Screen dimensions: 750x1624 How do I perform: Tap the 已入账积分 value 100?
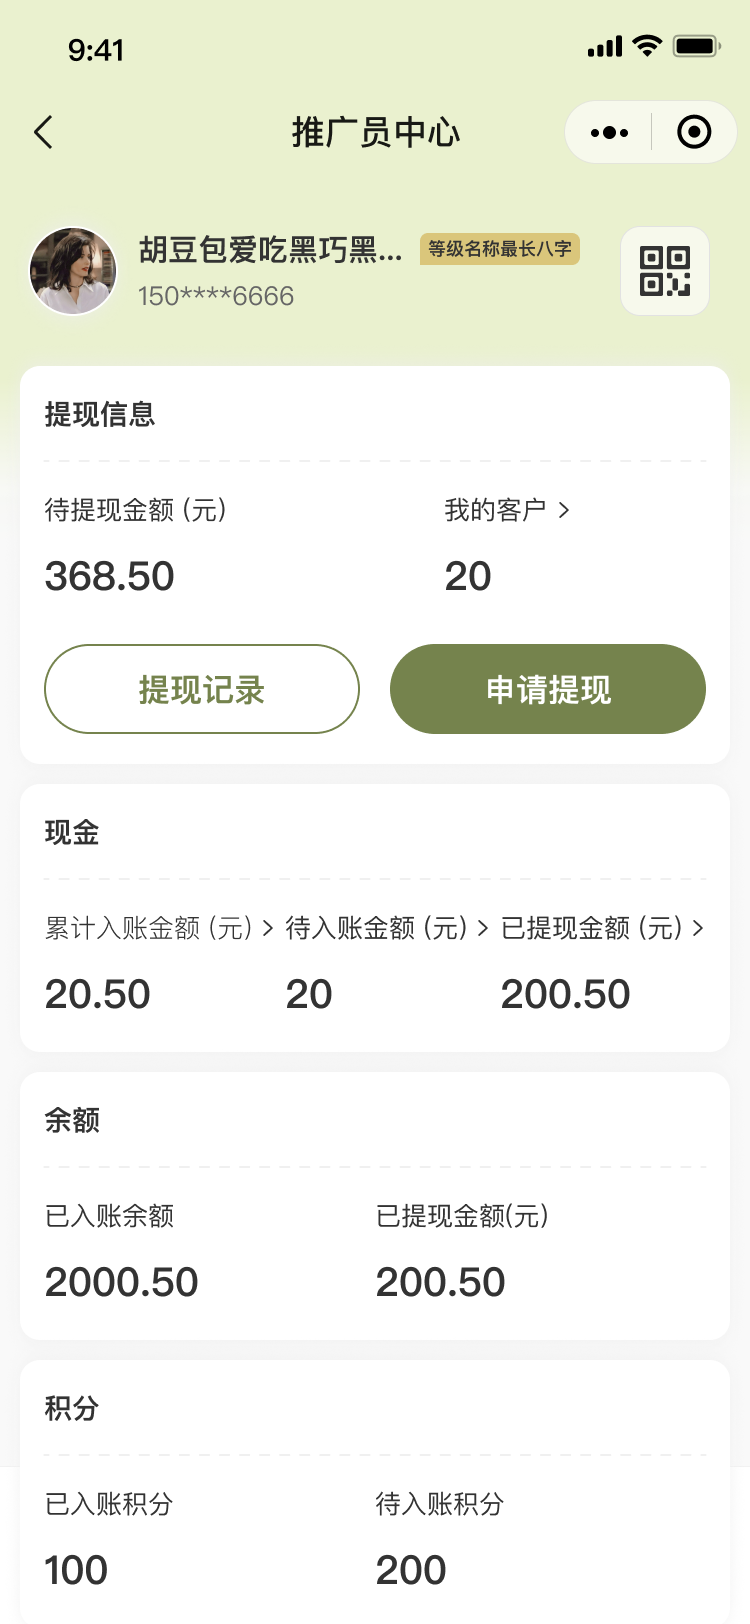(76, 1570)
